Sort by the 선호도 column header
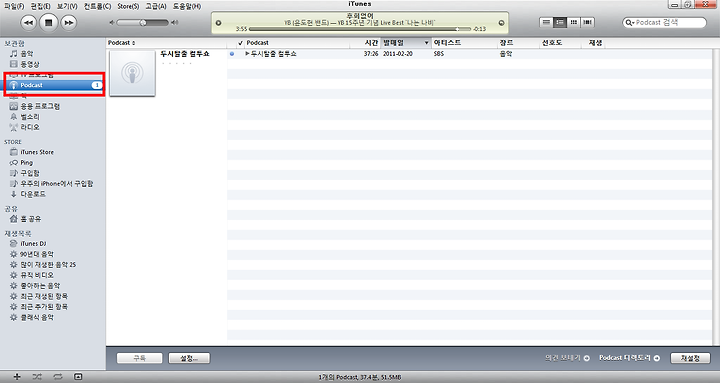Viewport: 720px width, 383px height. point(551,43)
